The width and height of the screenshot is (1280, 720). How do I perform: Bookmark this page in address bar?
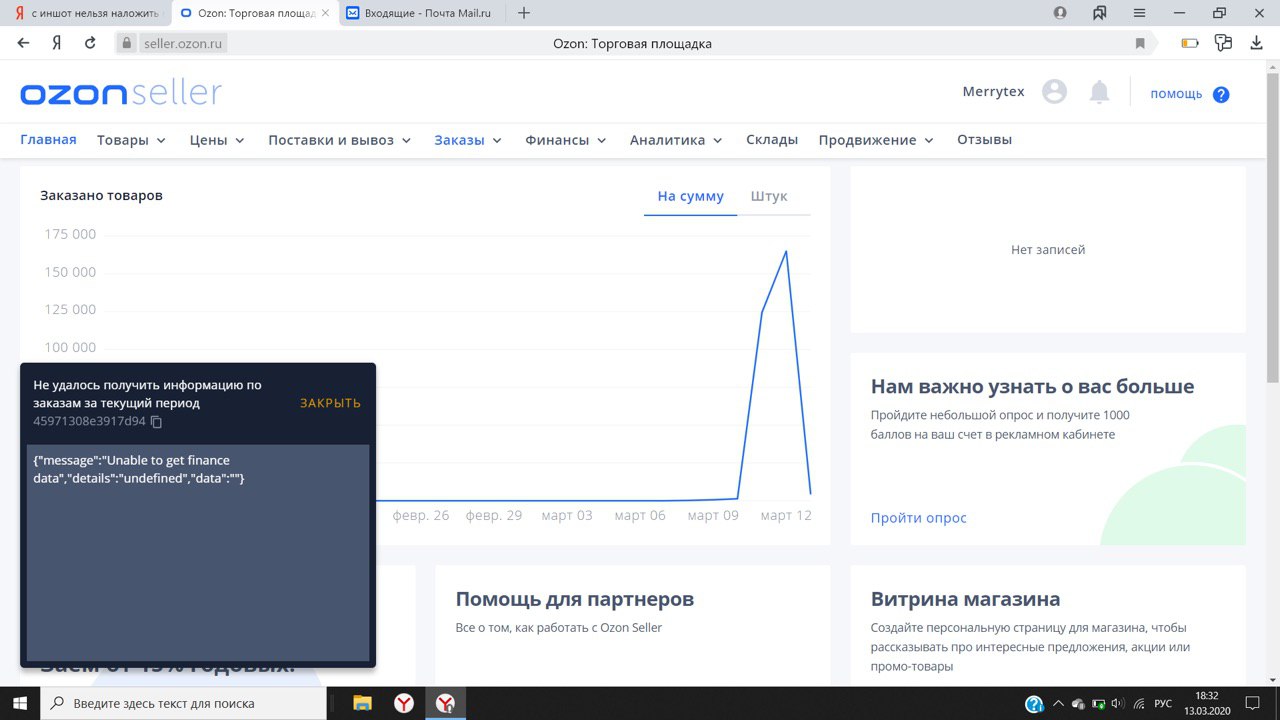(x=1140, y=43)
